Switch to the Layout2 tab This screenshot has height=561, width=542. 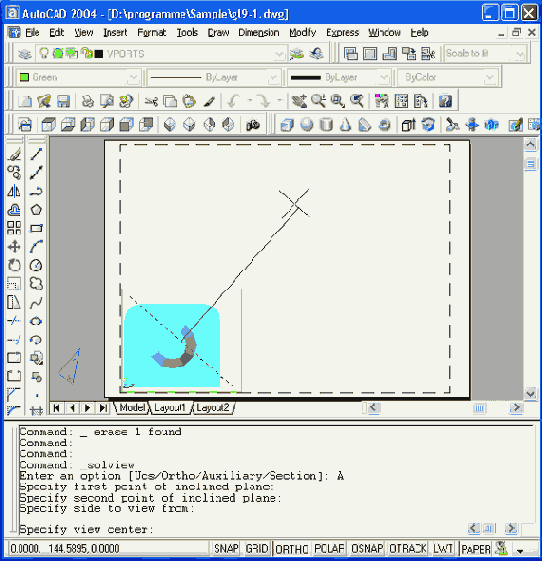click(x=213, y=408)
